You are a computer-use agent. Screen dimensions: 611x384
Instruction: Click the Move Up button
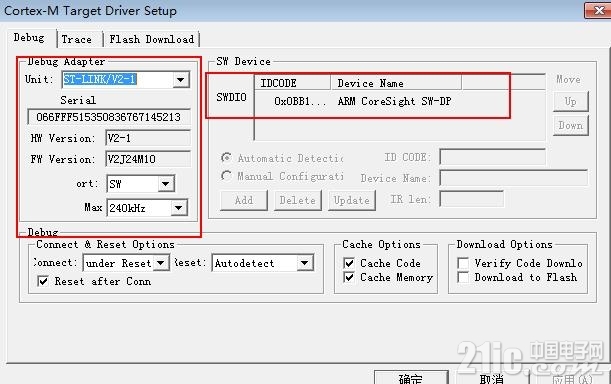click(570, 101)
